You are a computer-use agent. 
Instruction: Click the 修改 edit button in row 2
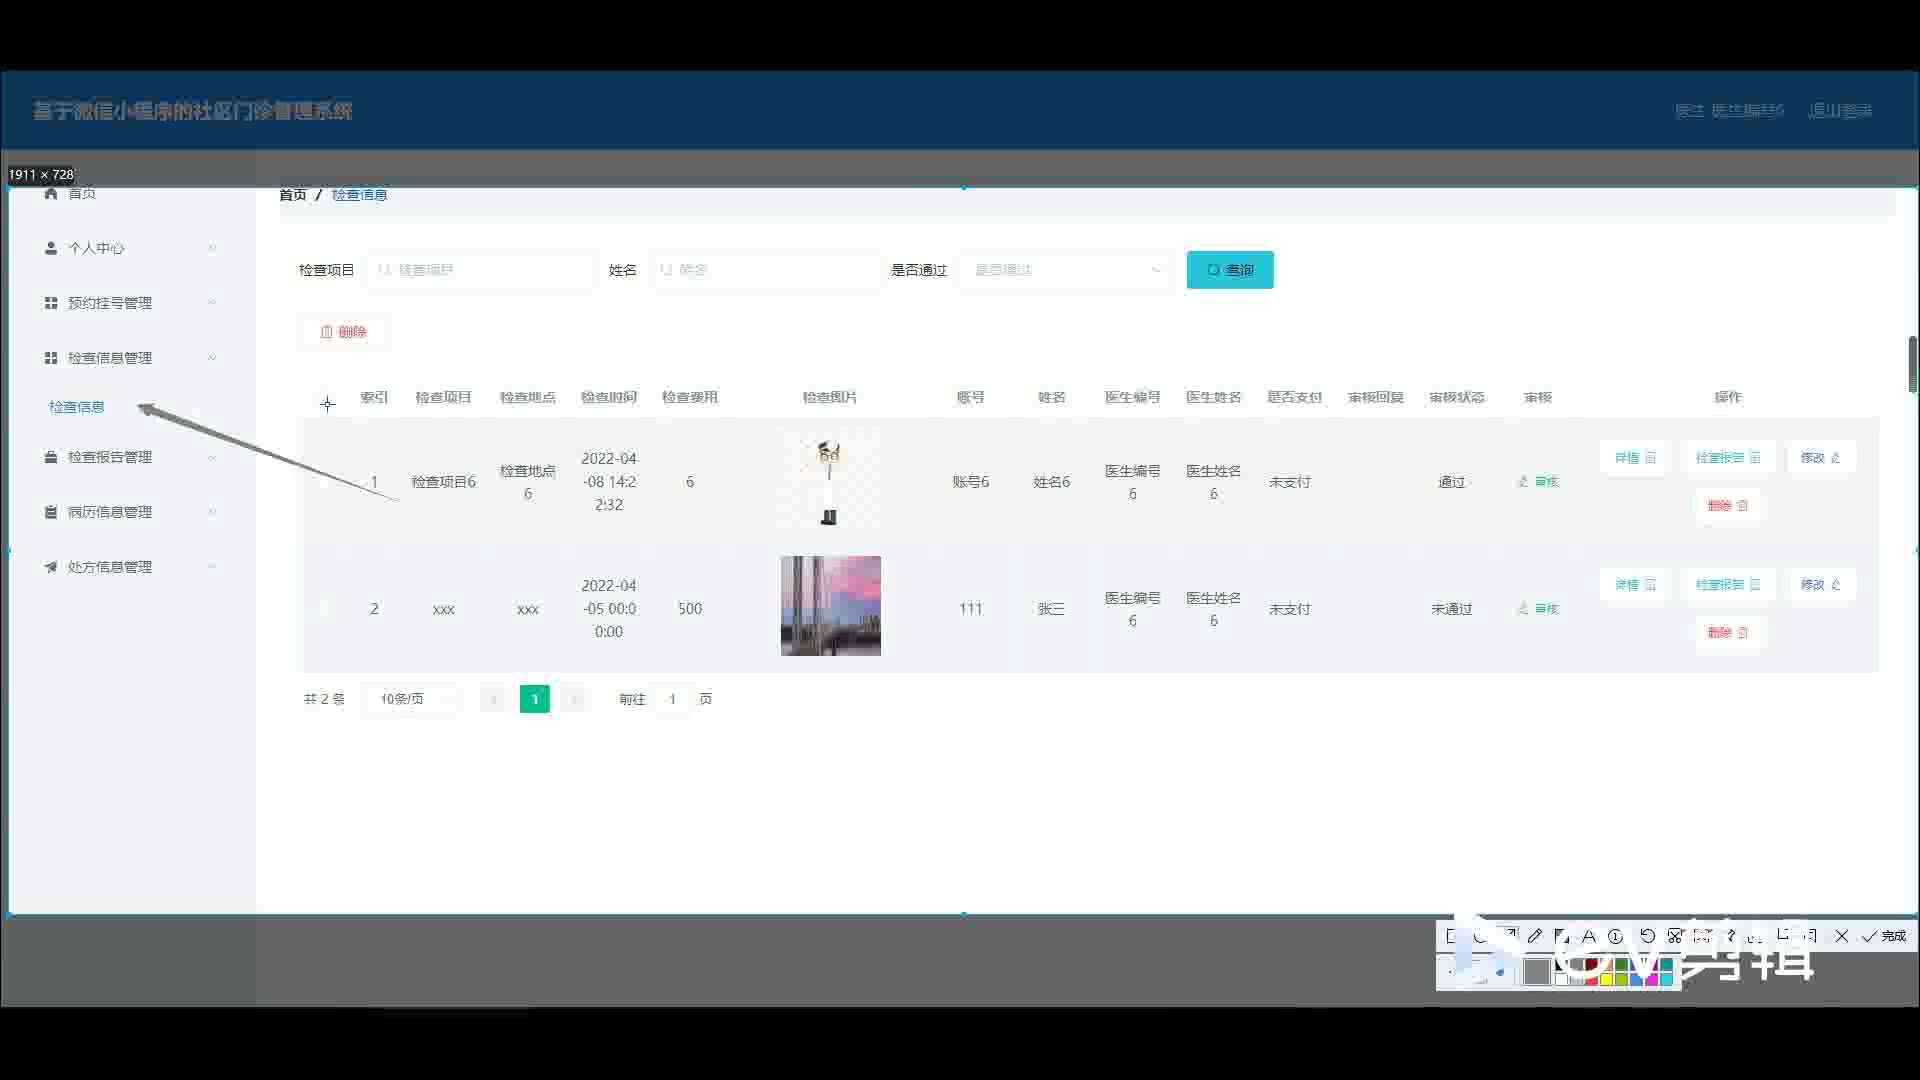pyautogui.click(x=1820, y=585)
